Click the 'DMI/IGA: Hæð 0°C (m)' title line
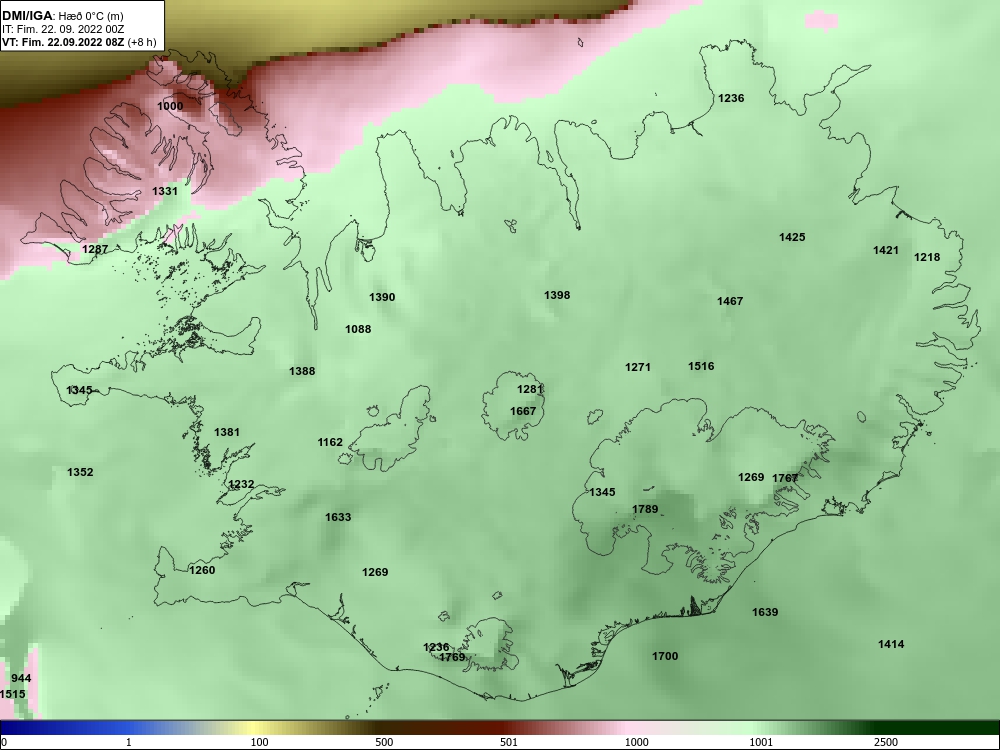 point(62,16)
